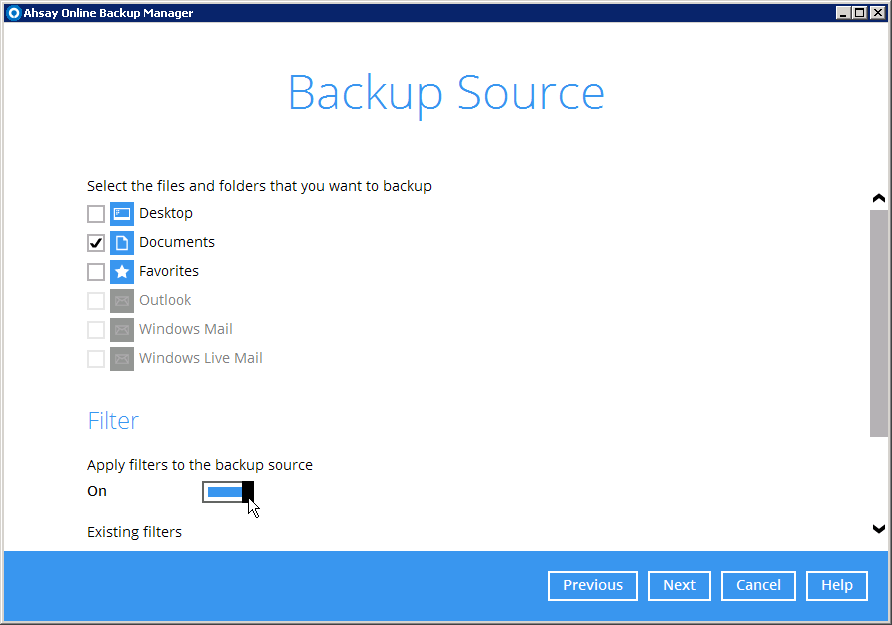Cancel the backup setup
Viewport: 892px width, 625px height.
point(758,585)
